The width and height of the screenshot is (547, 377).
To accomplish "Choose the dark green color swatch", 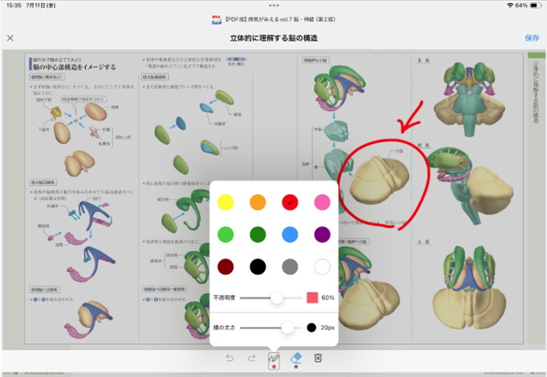I will pos(258,234).
